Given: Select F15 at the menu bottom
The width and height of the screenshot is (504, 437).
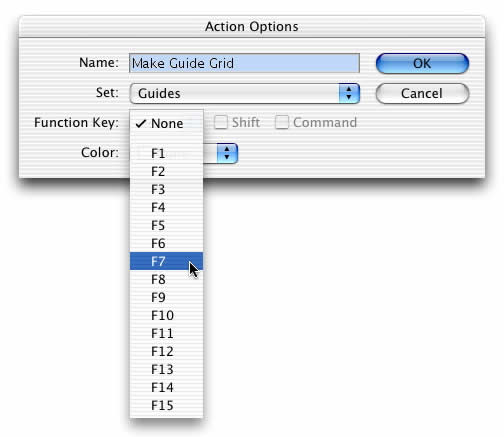Looking at the screenshot, I should pyautogui.click(x=166, y=405).
